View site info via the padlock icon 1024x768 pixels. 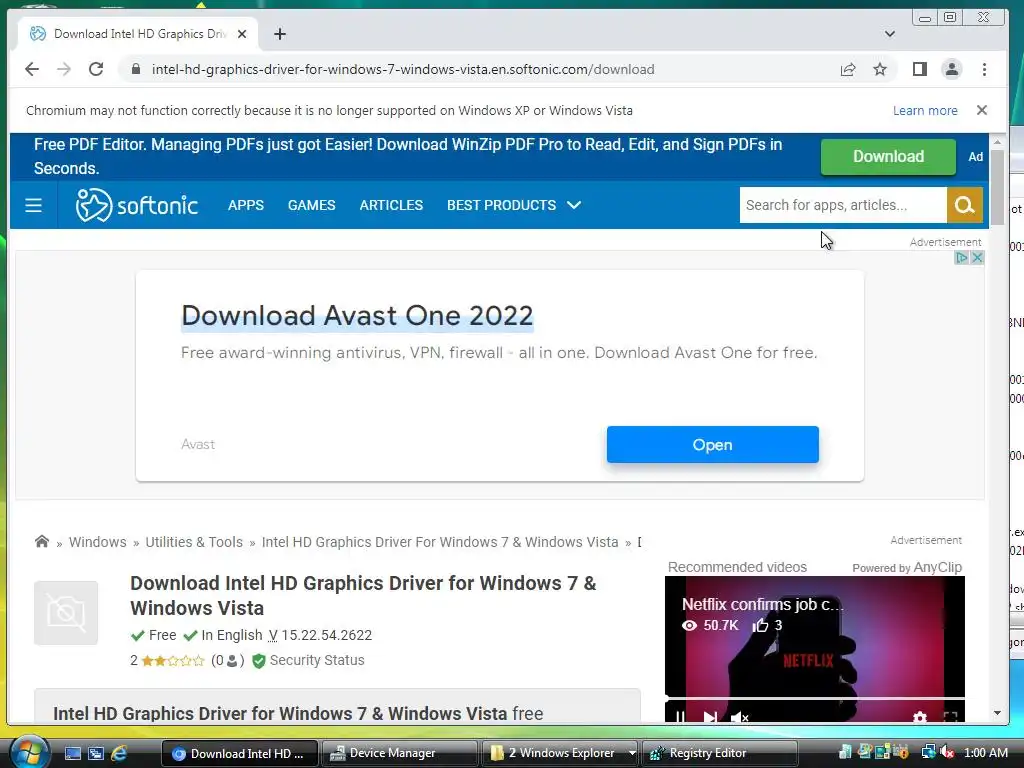click(136, 69)
